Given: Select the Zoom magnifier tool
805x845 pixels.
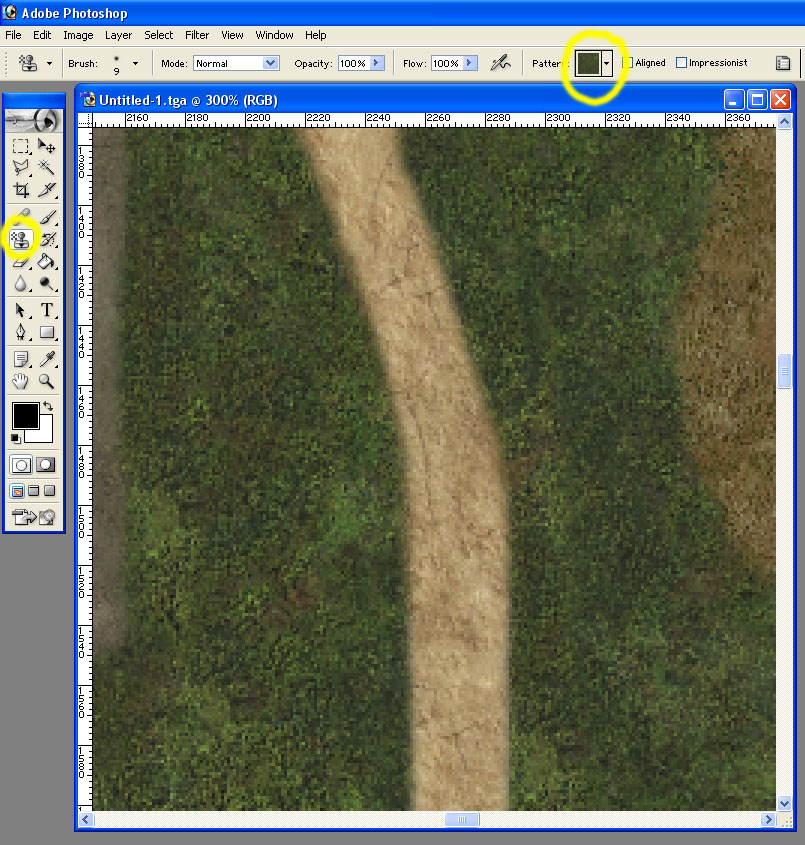Looking at the screenshot, I should pyautogui.click(x=46, y=382).
